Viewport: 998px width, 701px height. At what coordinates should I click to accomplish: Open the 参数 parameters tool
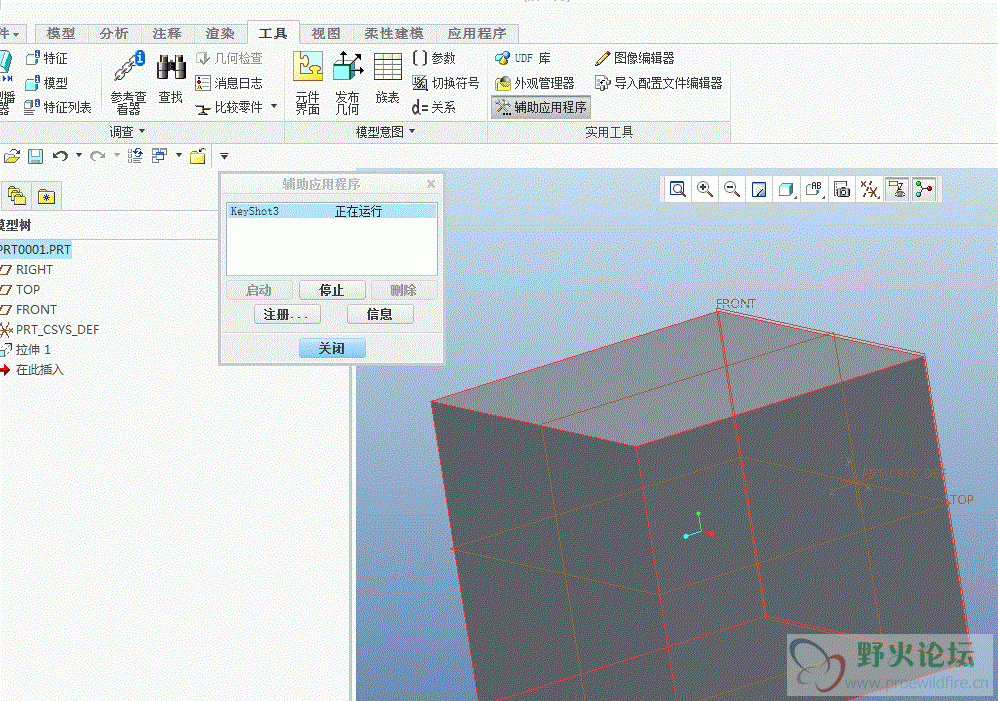click(x=434, y=59)
